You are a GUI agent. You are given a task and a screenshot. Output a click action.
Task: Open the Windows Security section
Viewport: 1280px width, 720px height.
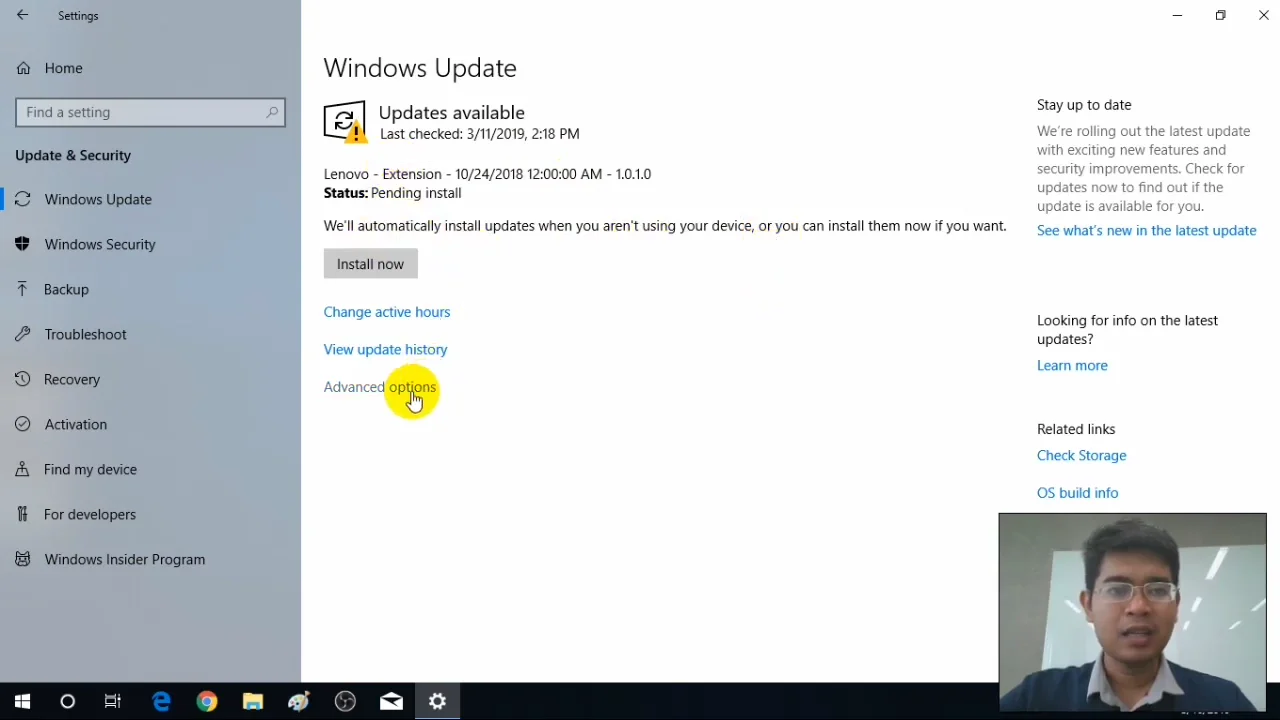pos(100,244)
